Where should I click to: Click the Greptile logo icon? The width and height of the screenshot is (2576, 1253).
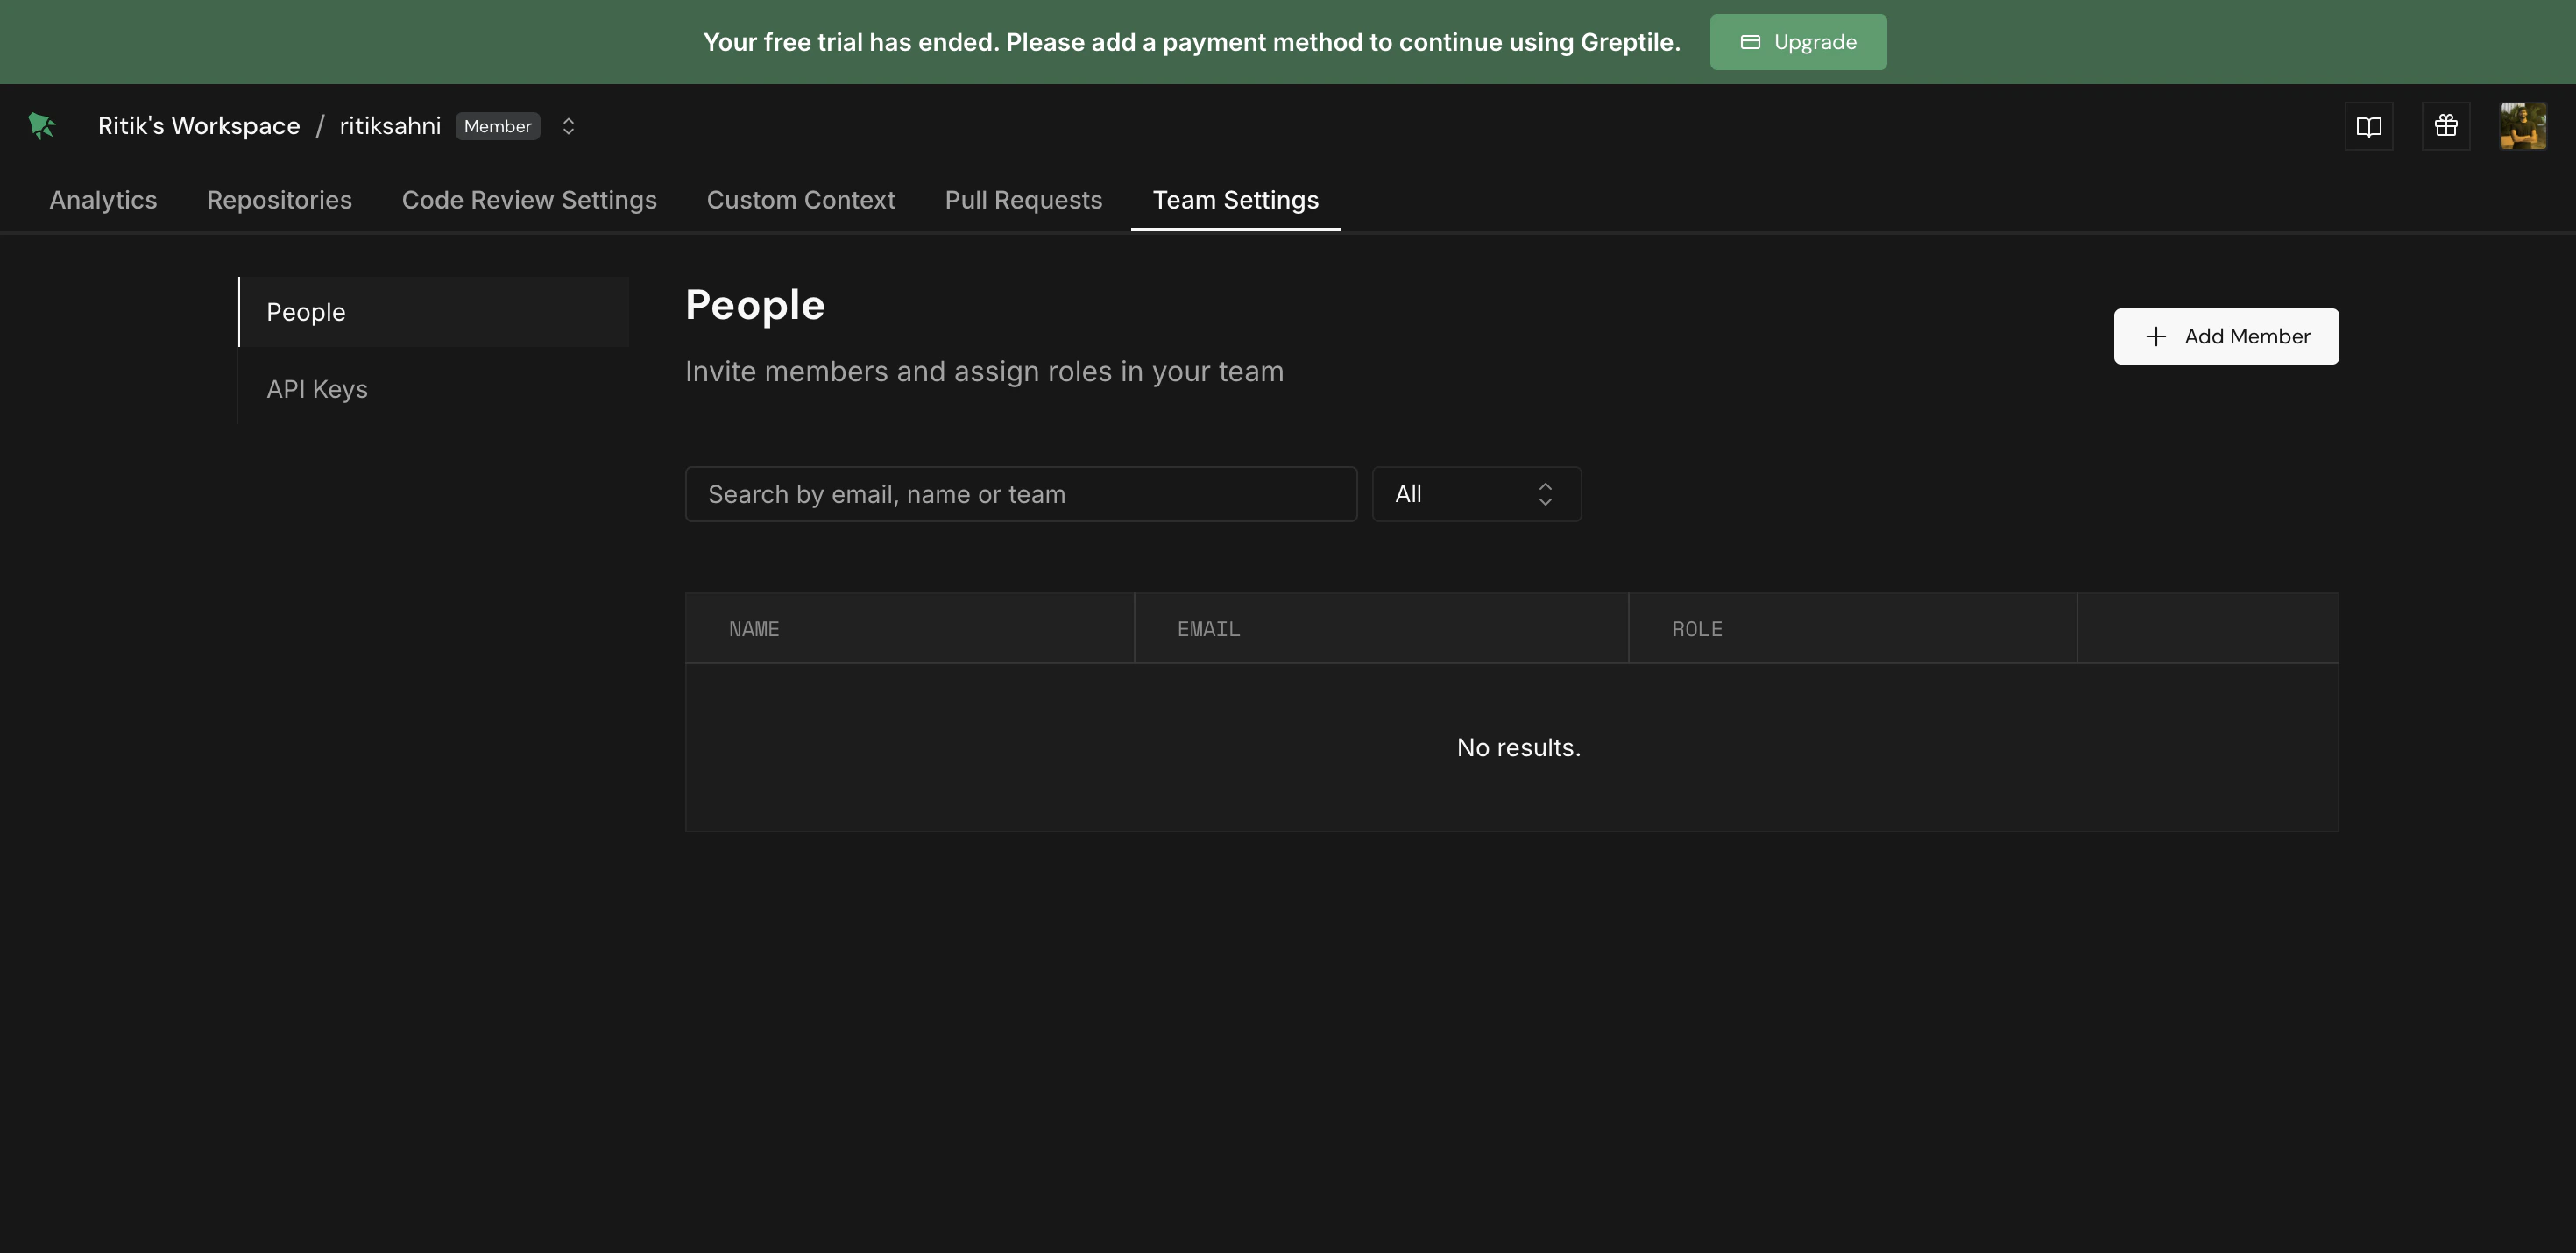(x=41, y=126)
